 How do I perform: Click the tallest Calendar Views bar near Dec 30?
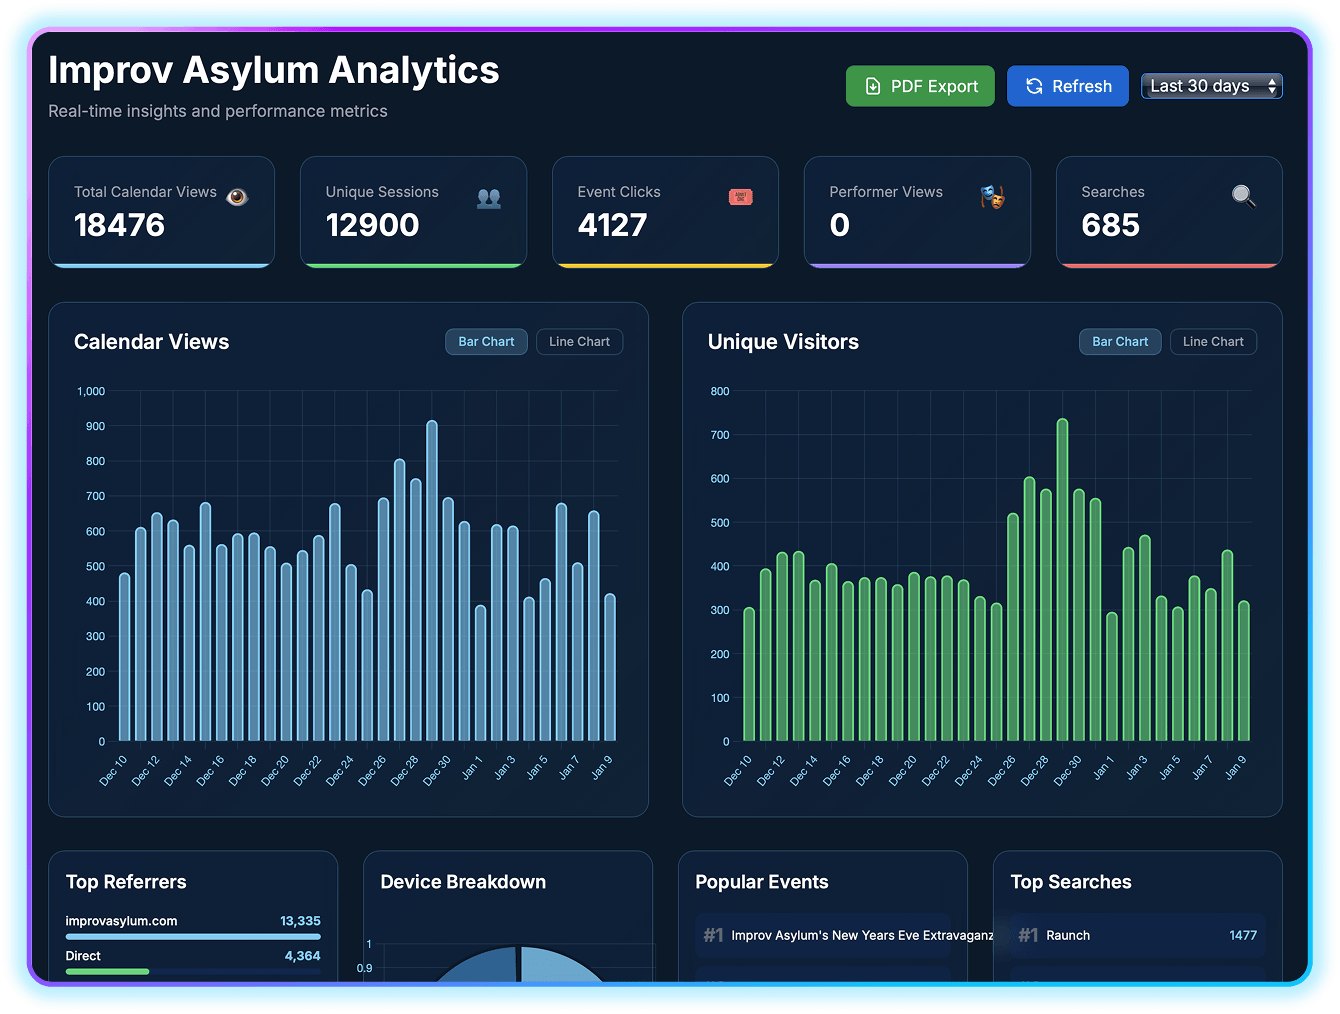point(432,581)
